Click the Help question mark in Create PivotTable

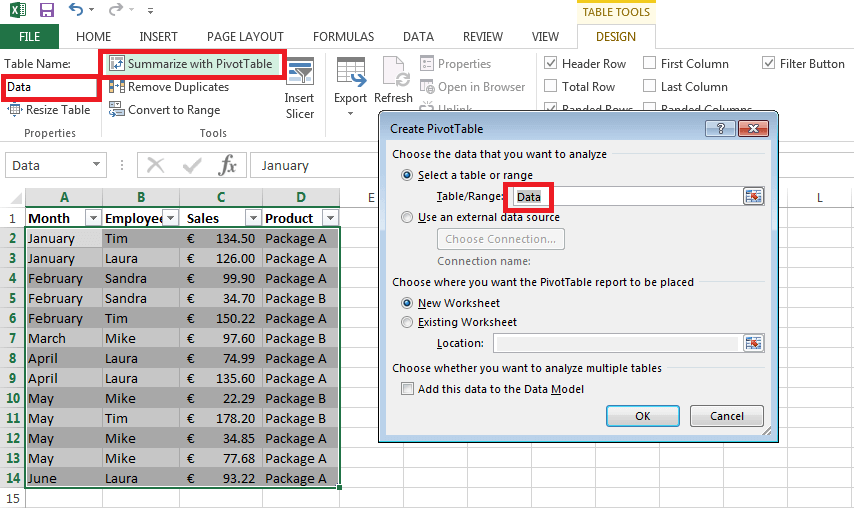coord(720,128)
